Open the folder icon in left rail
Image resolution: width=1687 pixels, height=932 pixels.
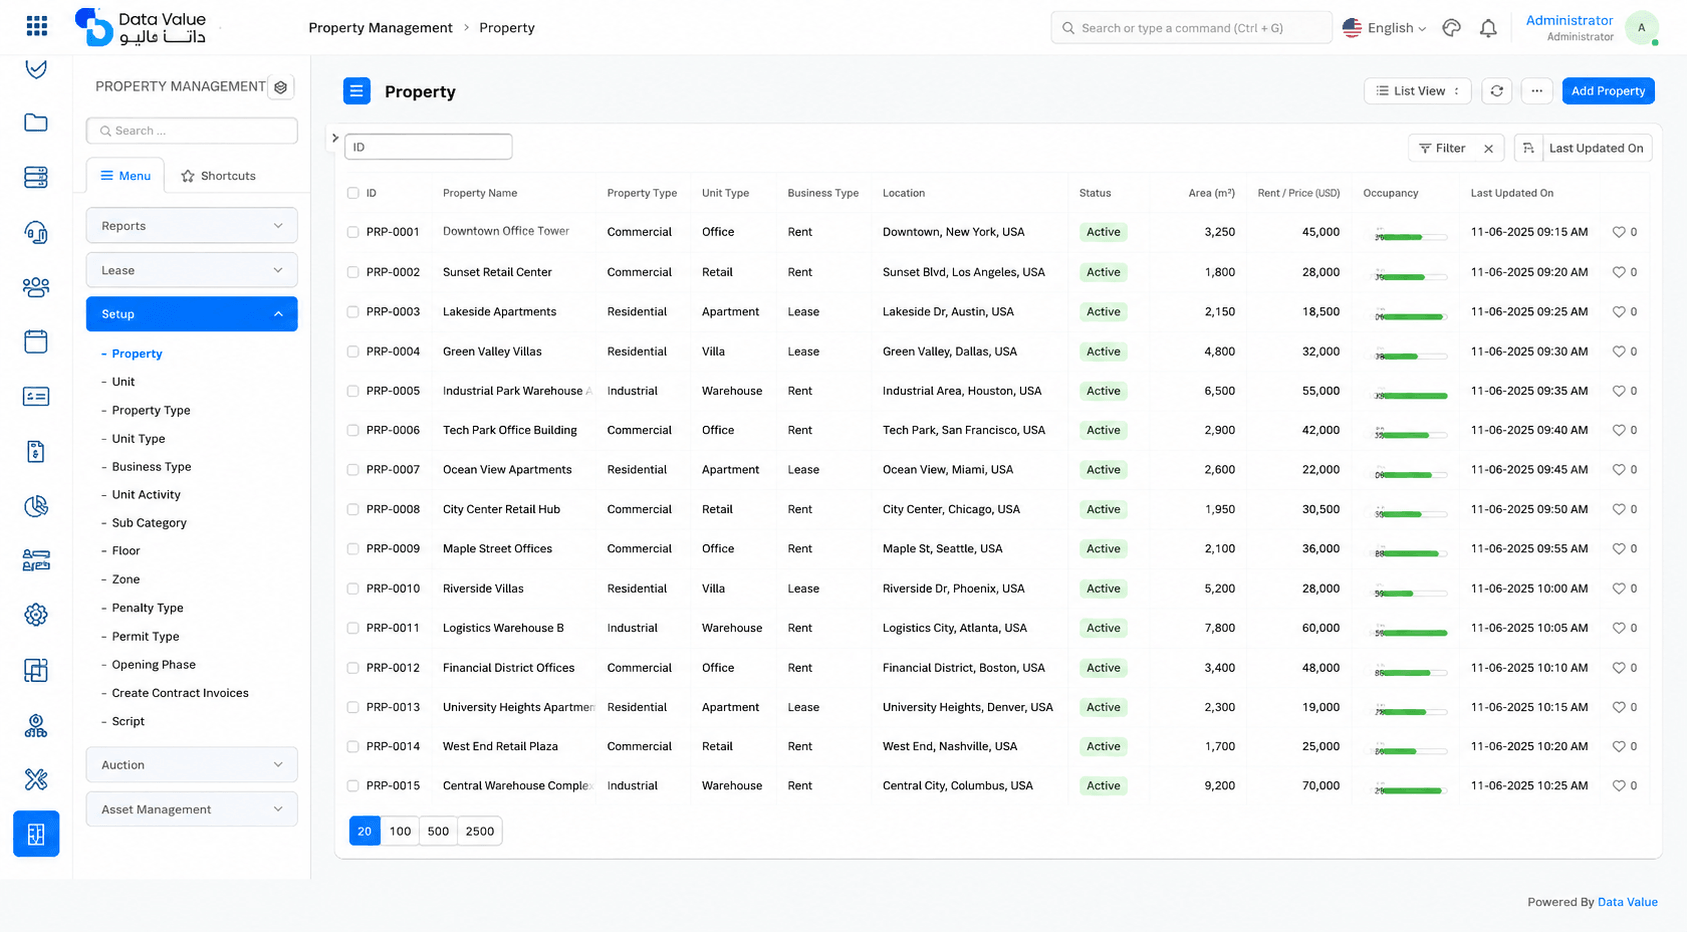click(x=36, y=123)
